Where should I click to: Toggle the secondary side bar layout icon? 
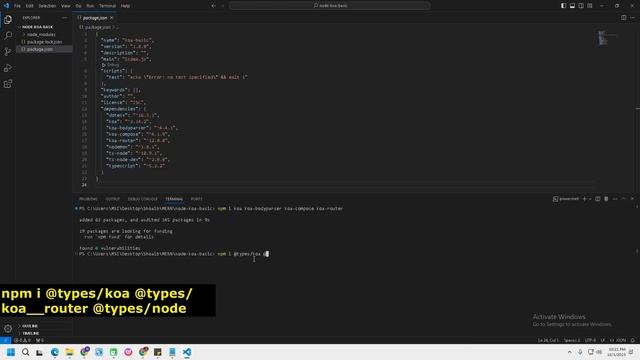(x=581, y=6)
